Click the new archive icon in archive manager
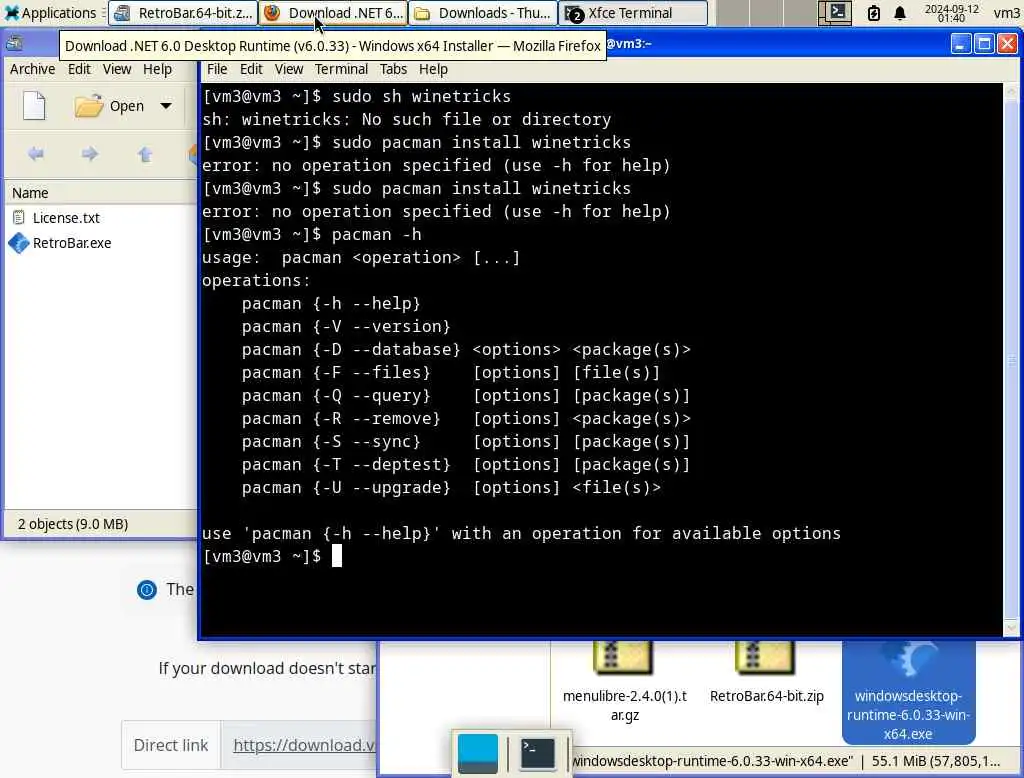The image size is (1024, 778). [x=34, y=106]
